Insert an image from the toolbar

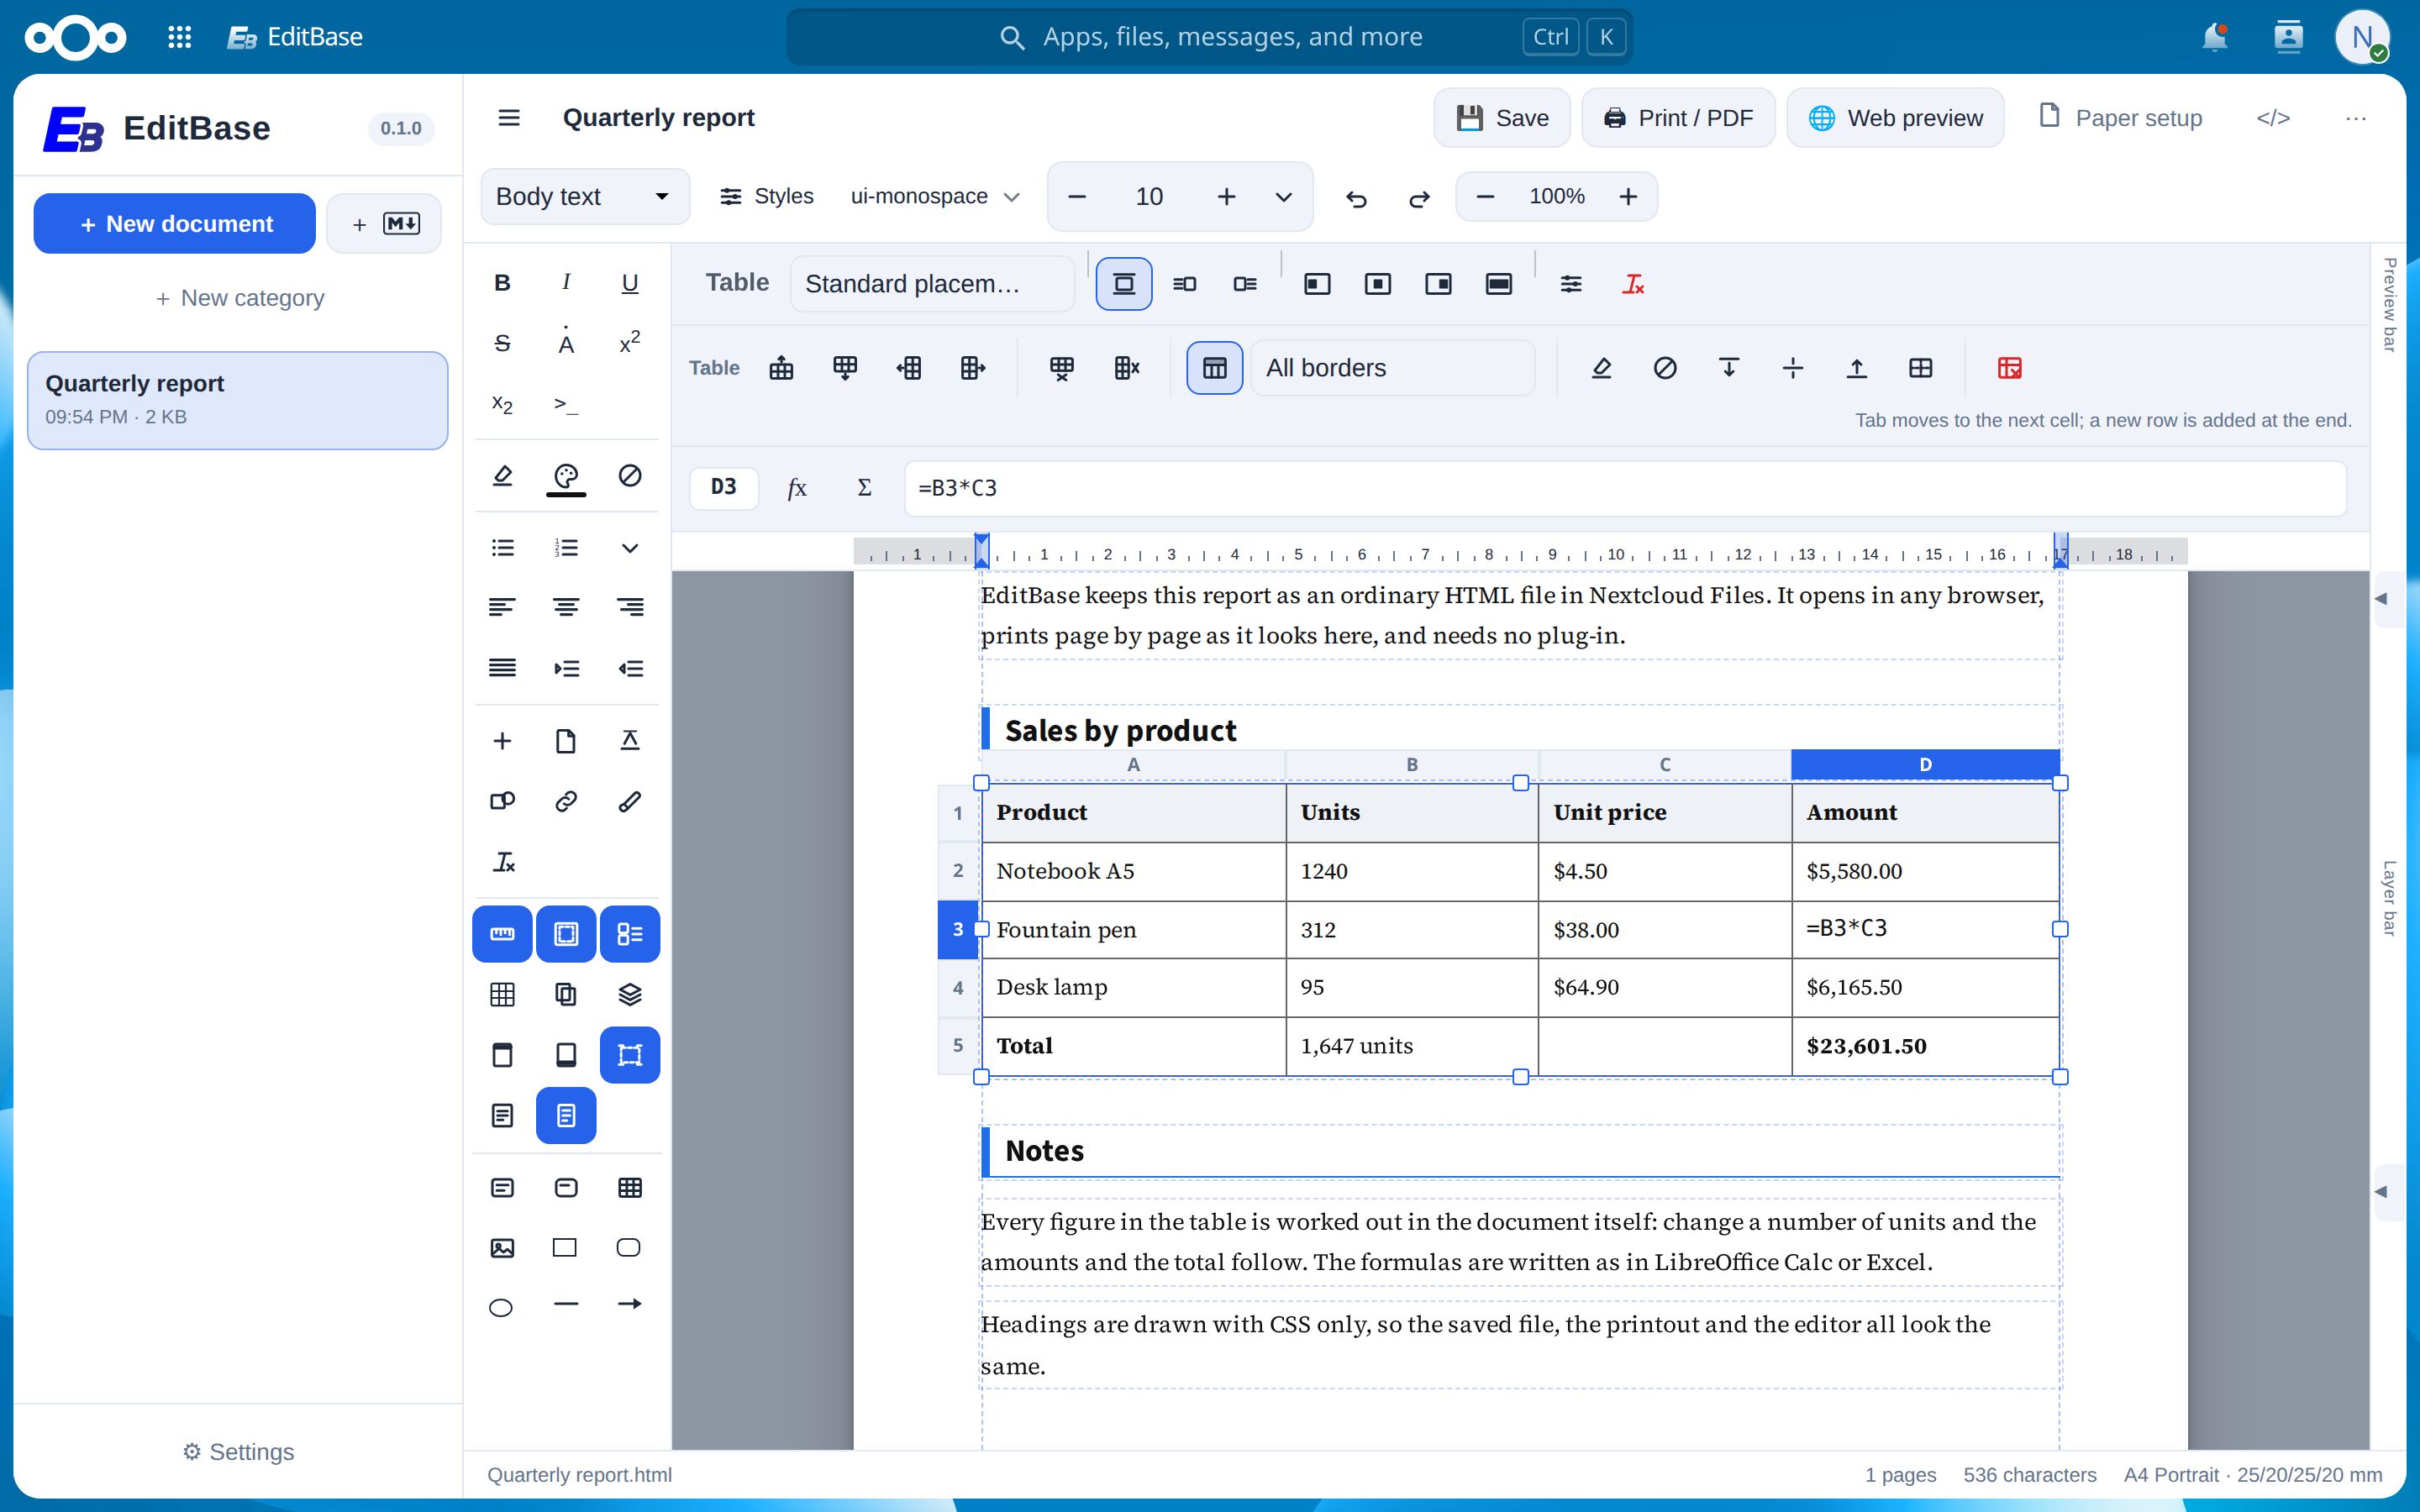click(502, 1247)
